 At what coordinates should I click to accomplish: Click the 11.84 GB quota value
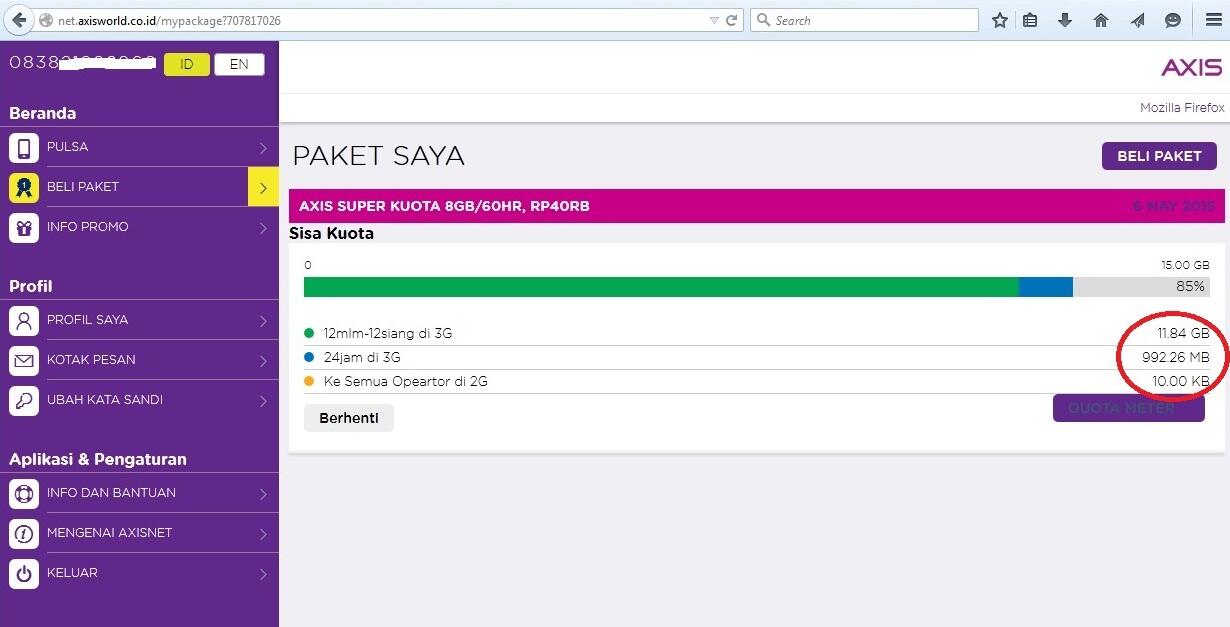click(1183, 333)
